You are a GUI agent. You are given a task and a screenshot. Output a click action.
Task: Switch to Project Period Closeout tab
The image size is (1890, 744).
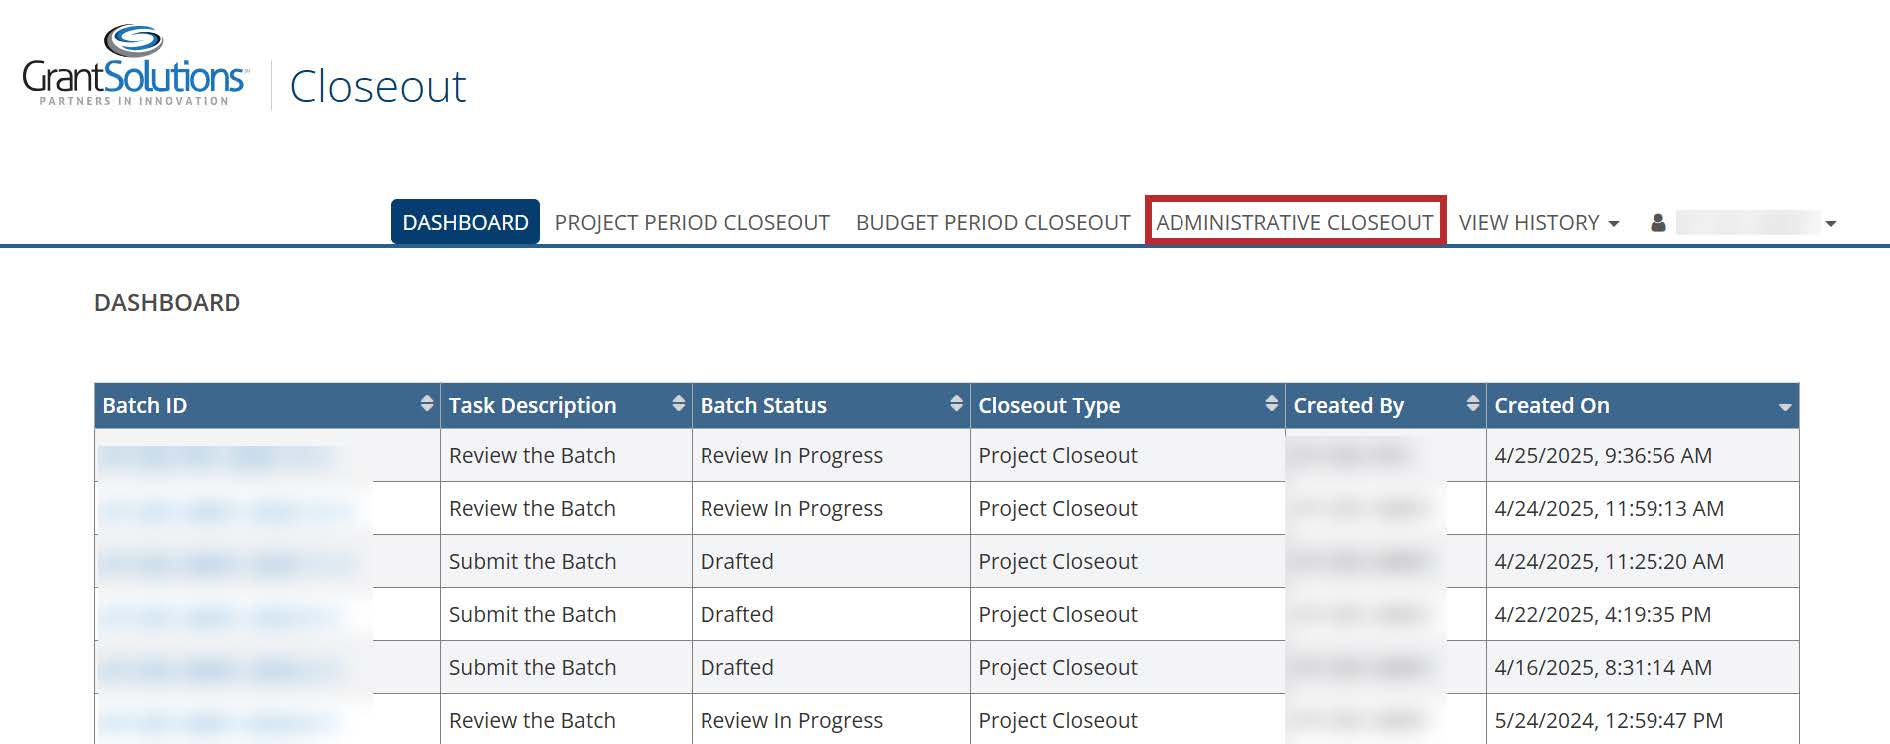(692, 223)
